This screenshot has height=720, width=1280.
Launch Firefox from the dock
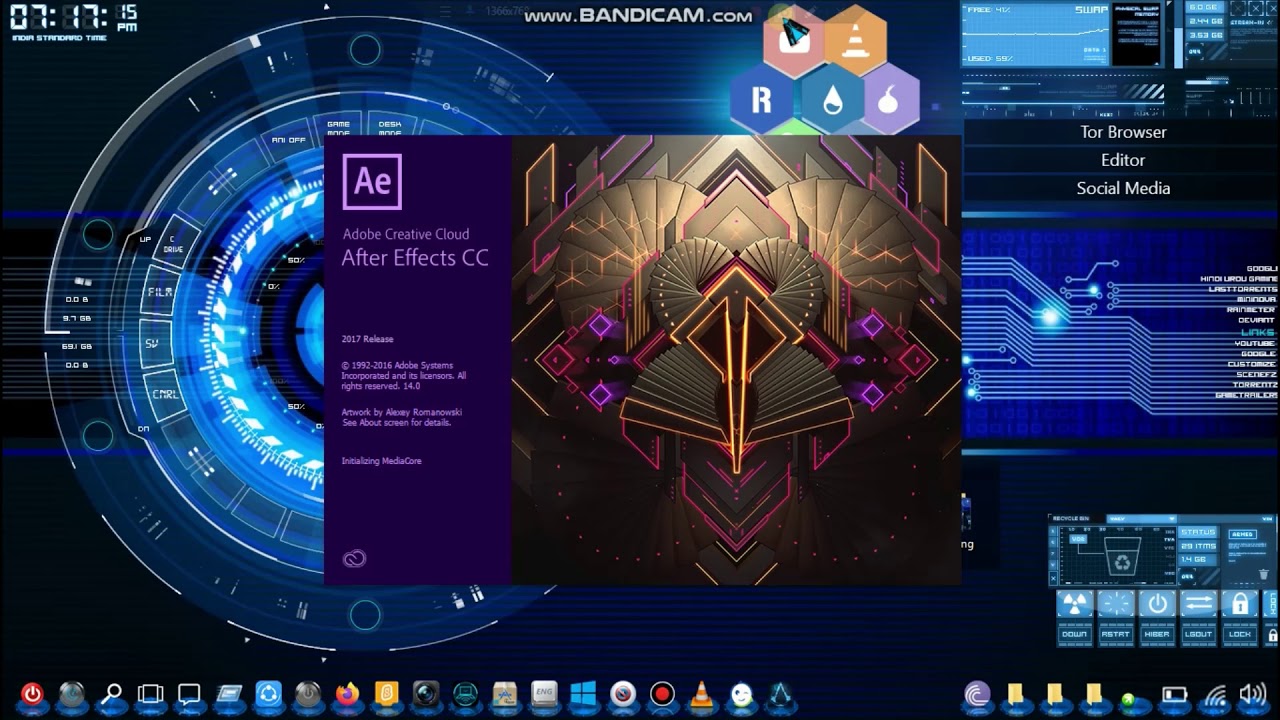click(347, 694)
